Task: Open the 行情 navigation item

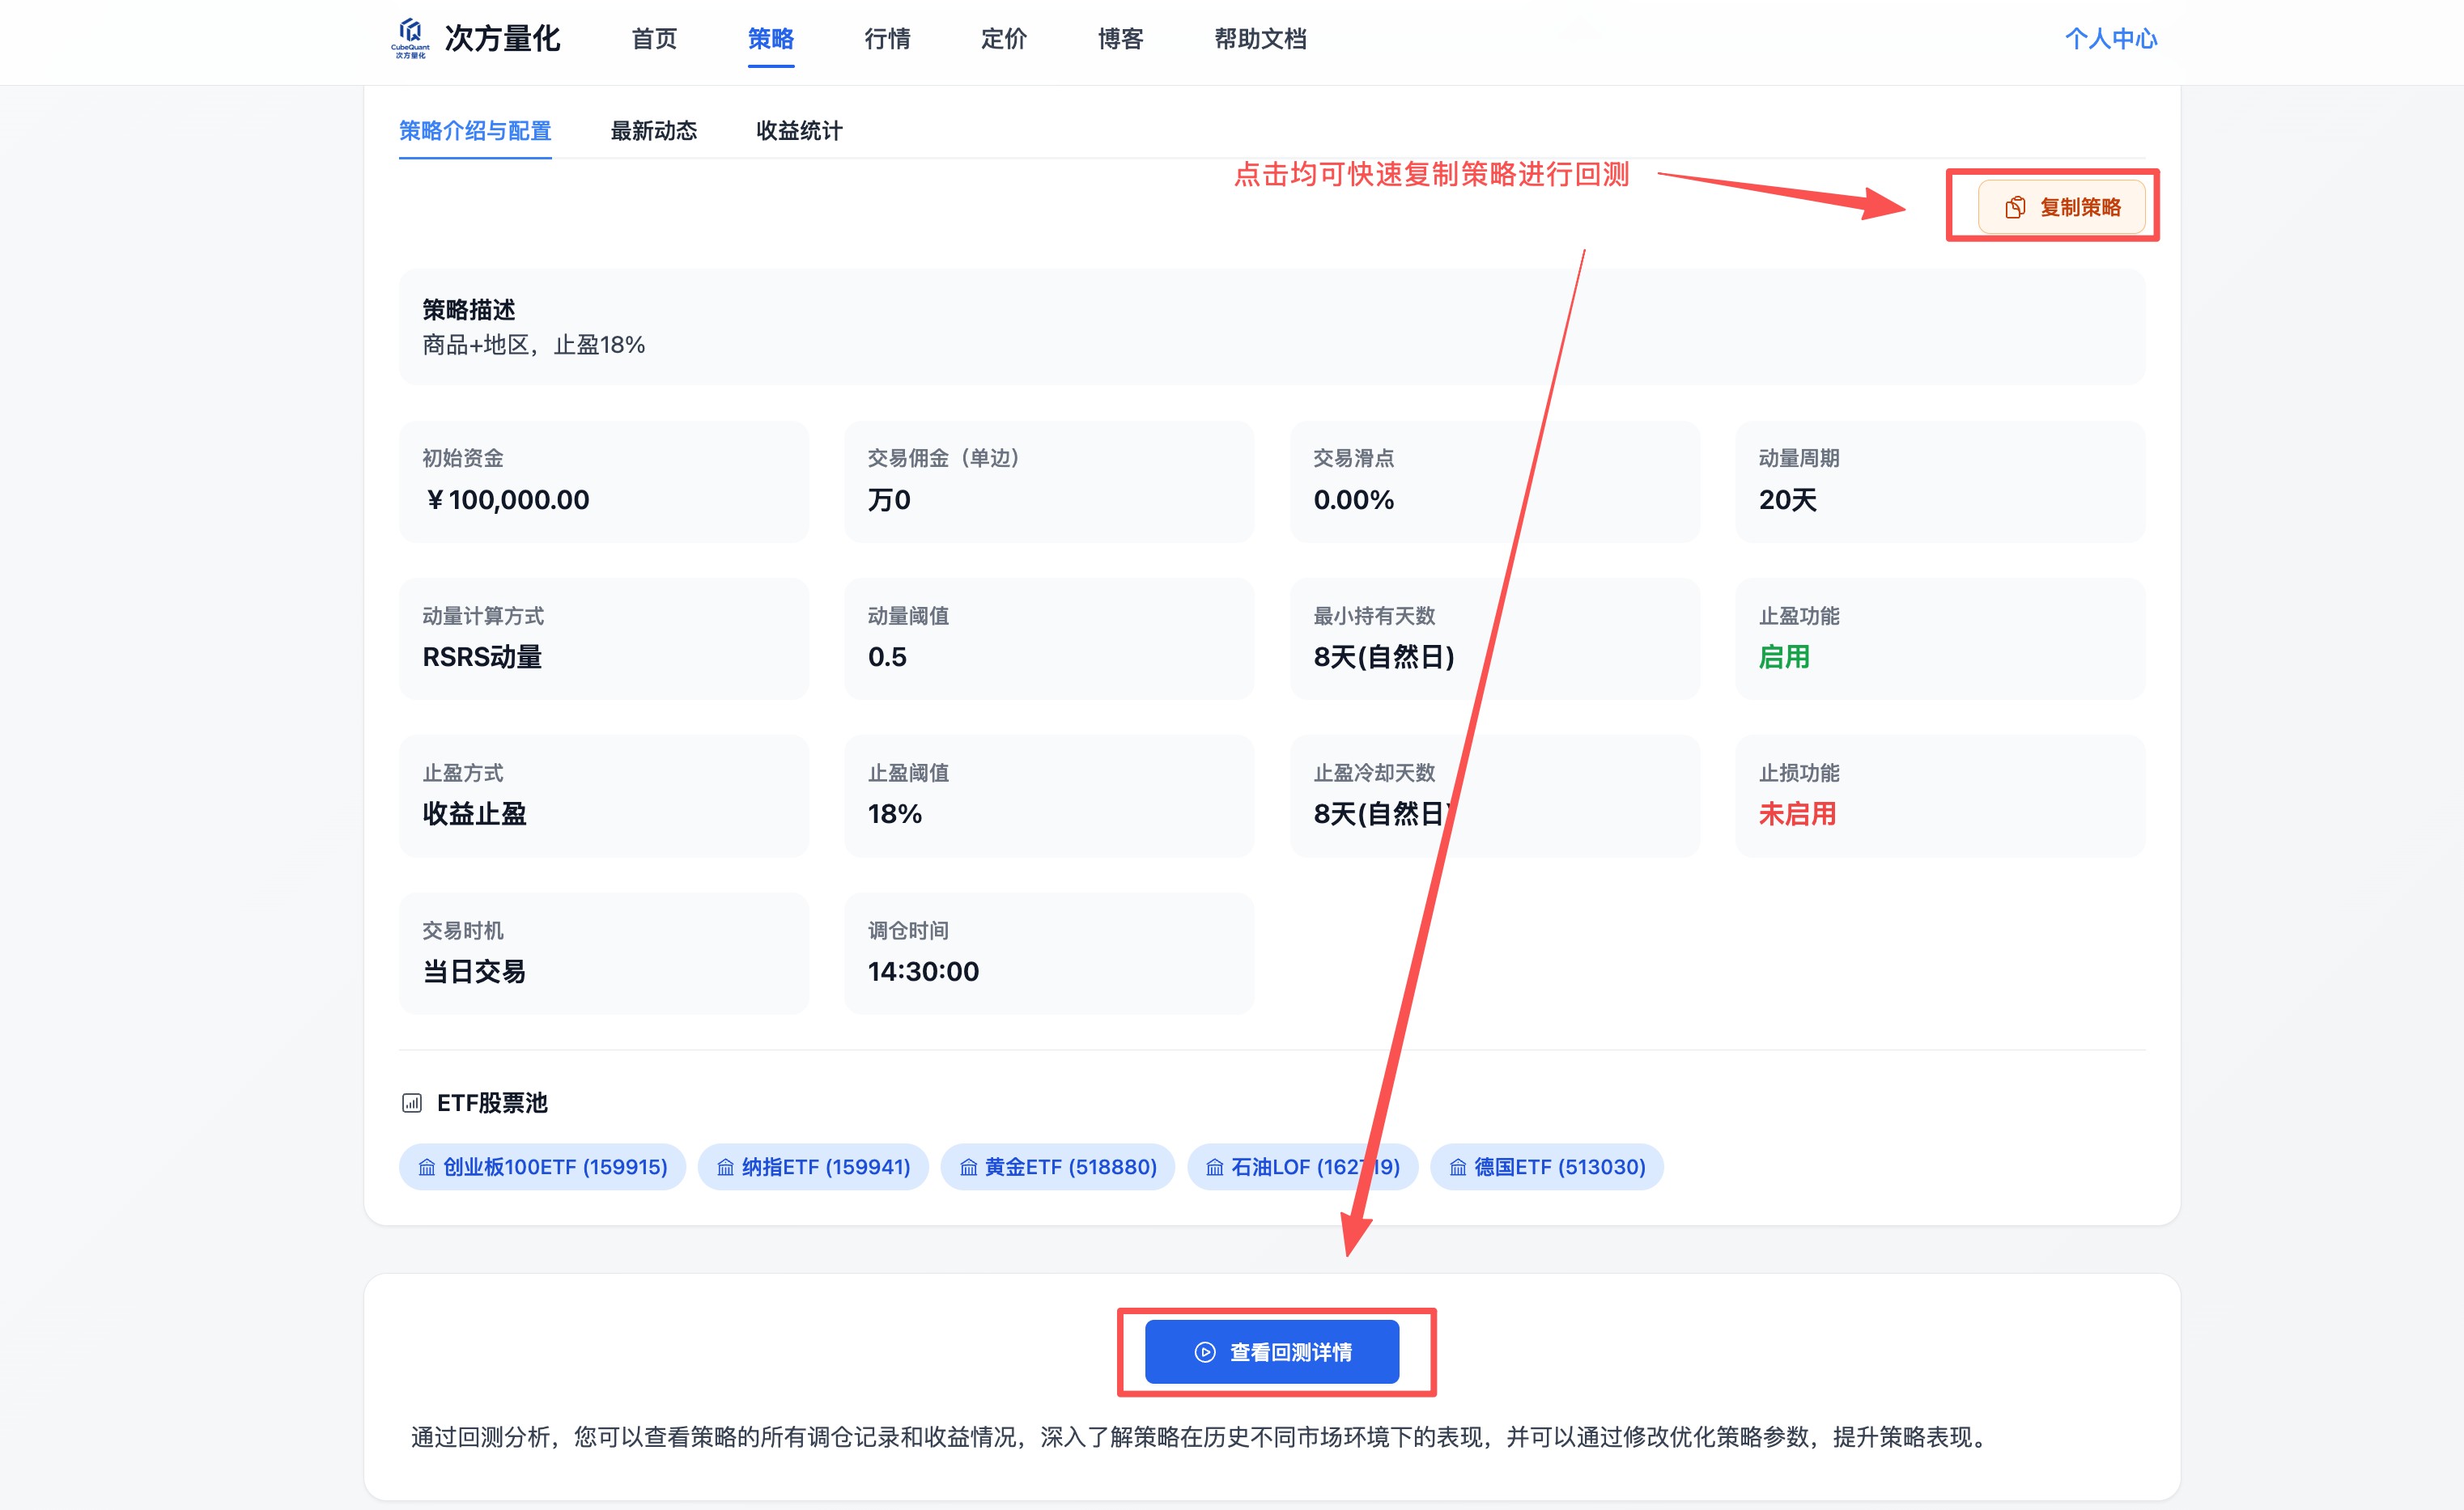Action: tap(887, 39)
